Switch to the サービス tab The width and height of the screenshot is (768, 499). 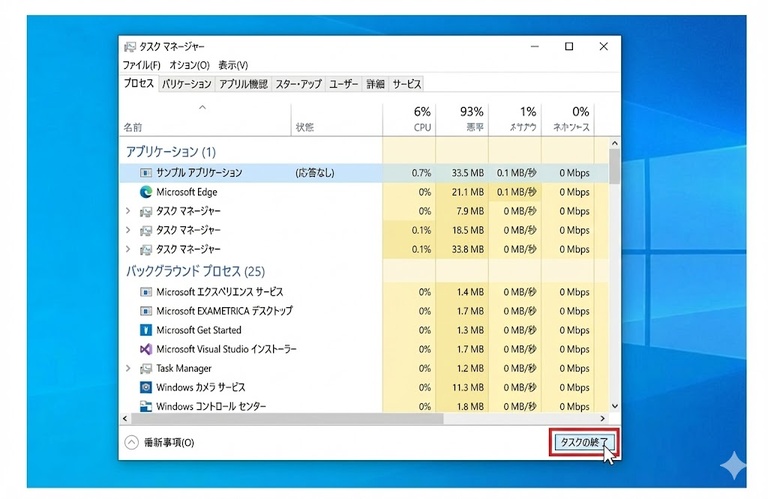(407, 84)
